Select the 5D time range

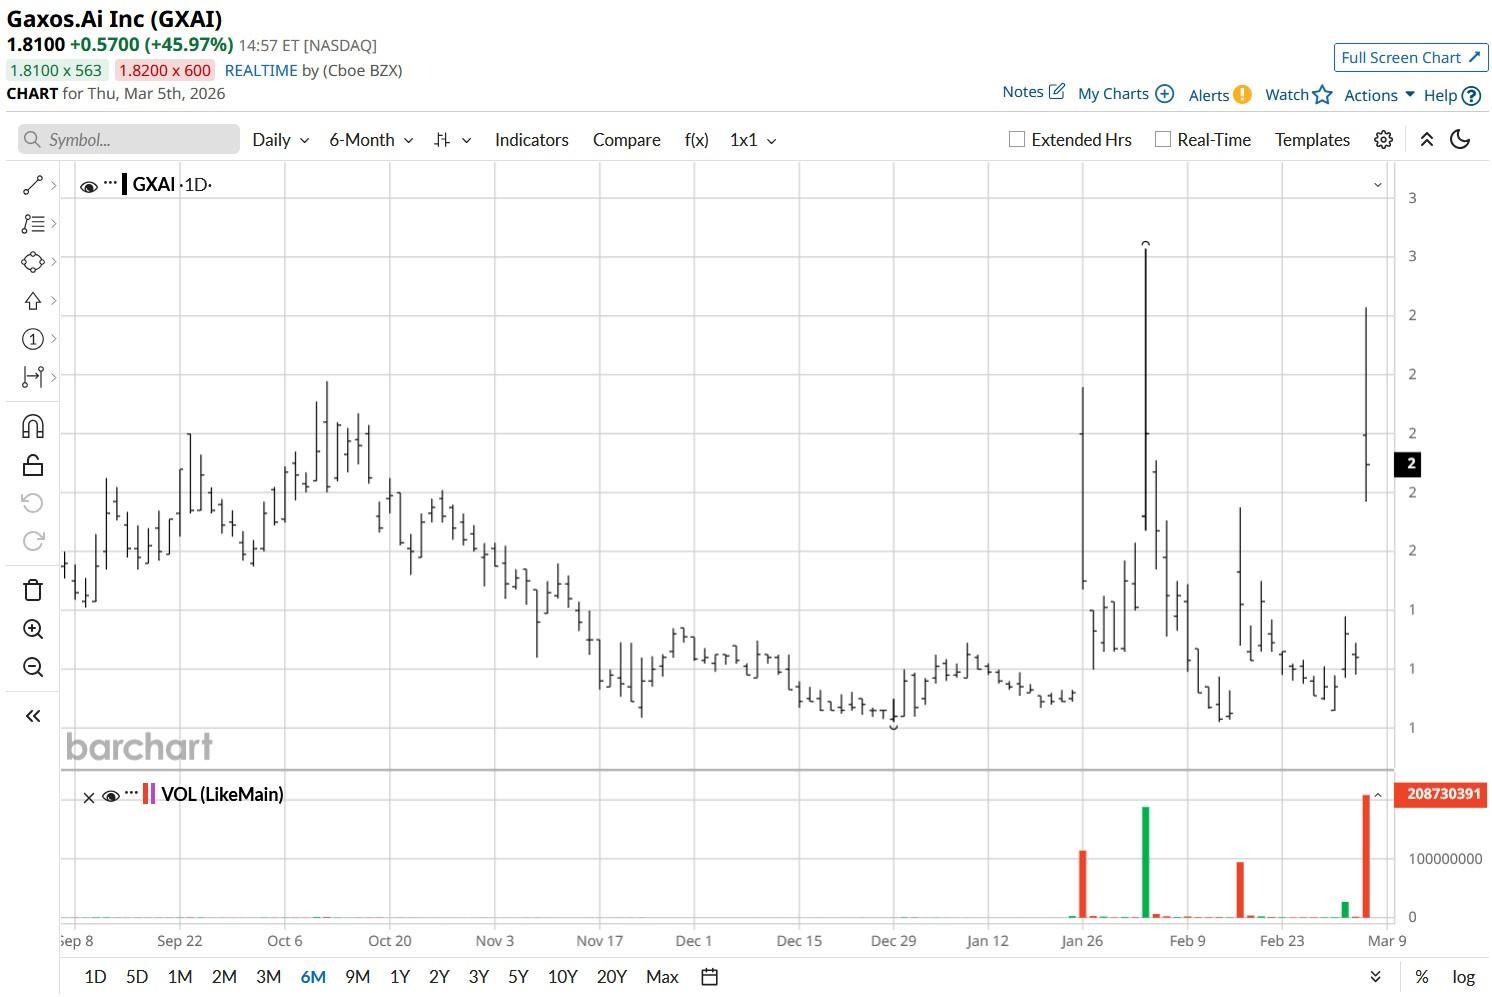(x=137, y=977)
